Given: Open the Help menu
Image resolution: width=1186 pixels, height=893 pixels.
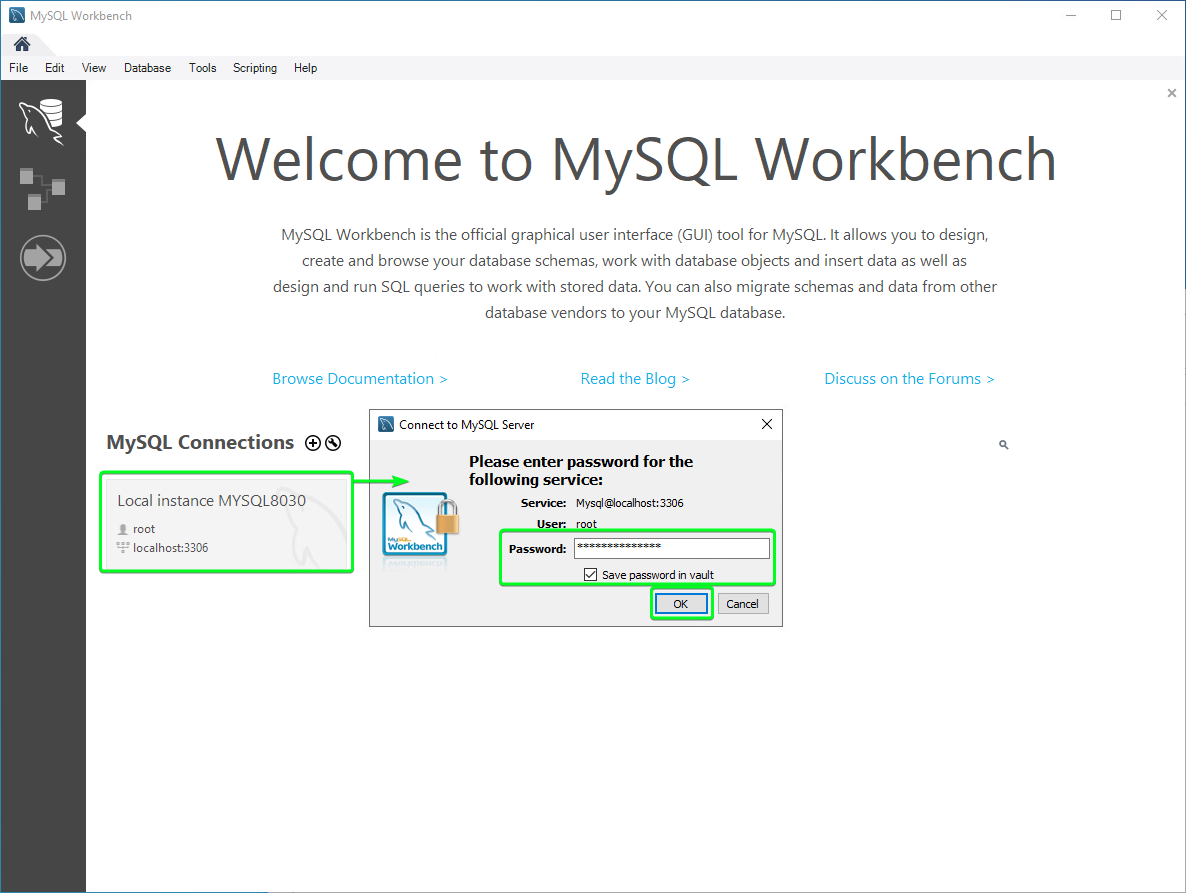Looking at the screenshot, I should coord(306,68).
